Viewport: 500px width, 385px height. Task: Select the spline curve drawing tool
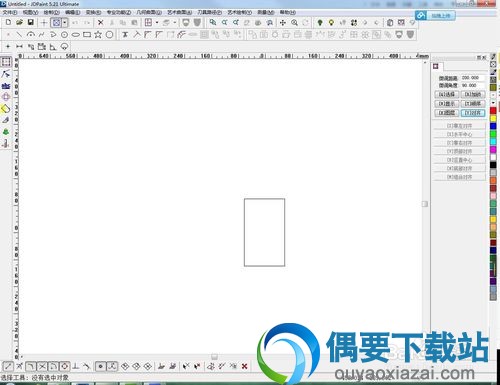(x=42, y=34)
